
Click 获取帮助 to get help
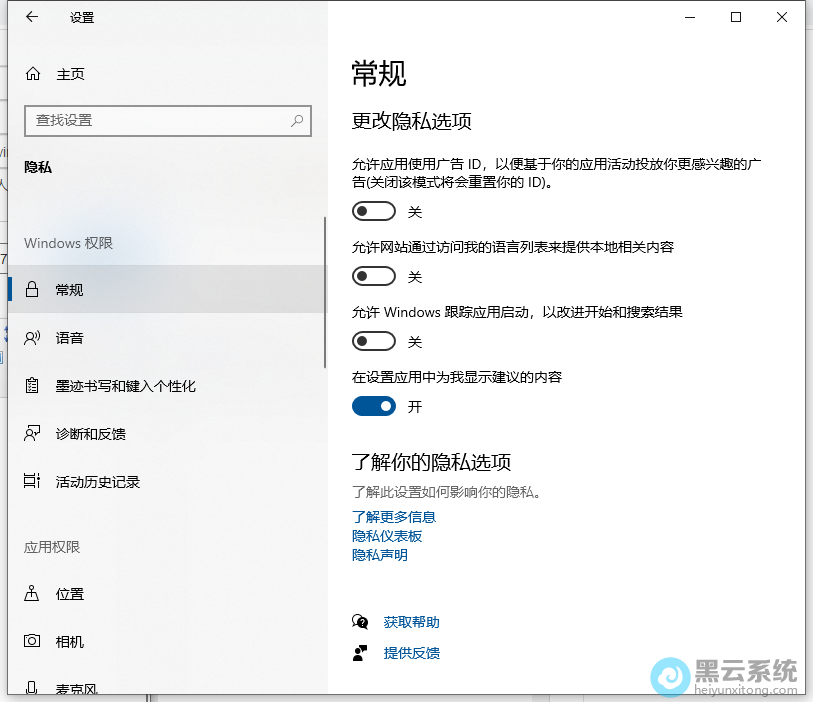[x=411, y=622]
